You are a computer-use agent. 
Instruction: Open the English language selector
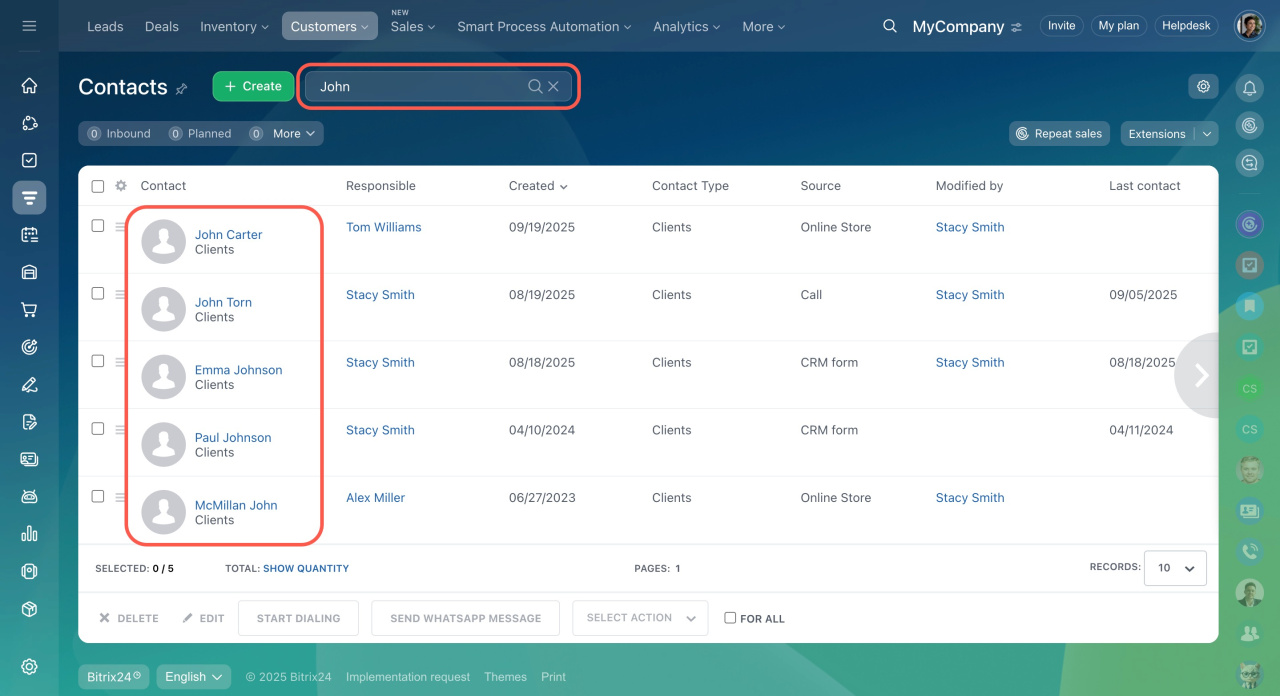[x=193, y=677]
